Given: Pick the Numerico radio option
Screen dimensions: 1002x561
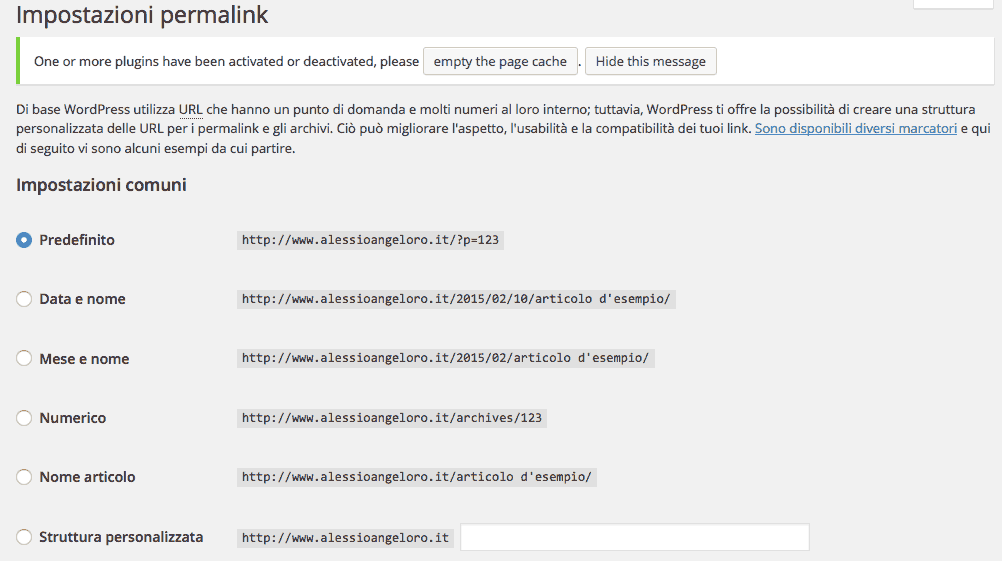Looking at the screenshot, I should click(x=24, y=418).
